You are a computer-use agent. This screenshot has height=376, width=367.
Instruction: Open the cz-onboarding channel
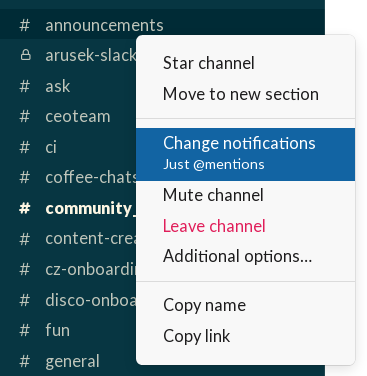coord(91,269)
